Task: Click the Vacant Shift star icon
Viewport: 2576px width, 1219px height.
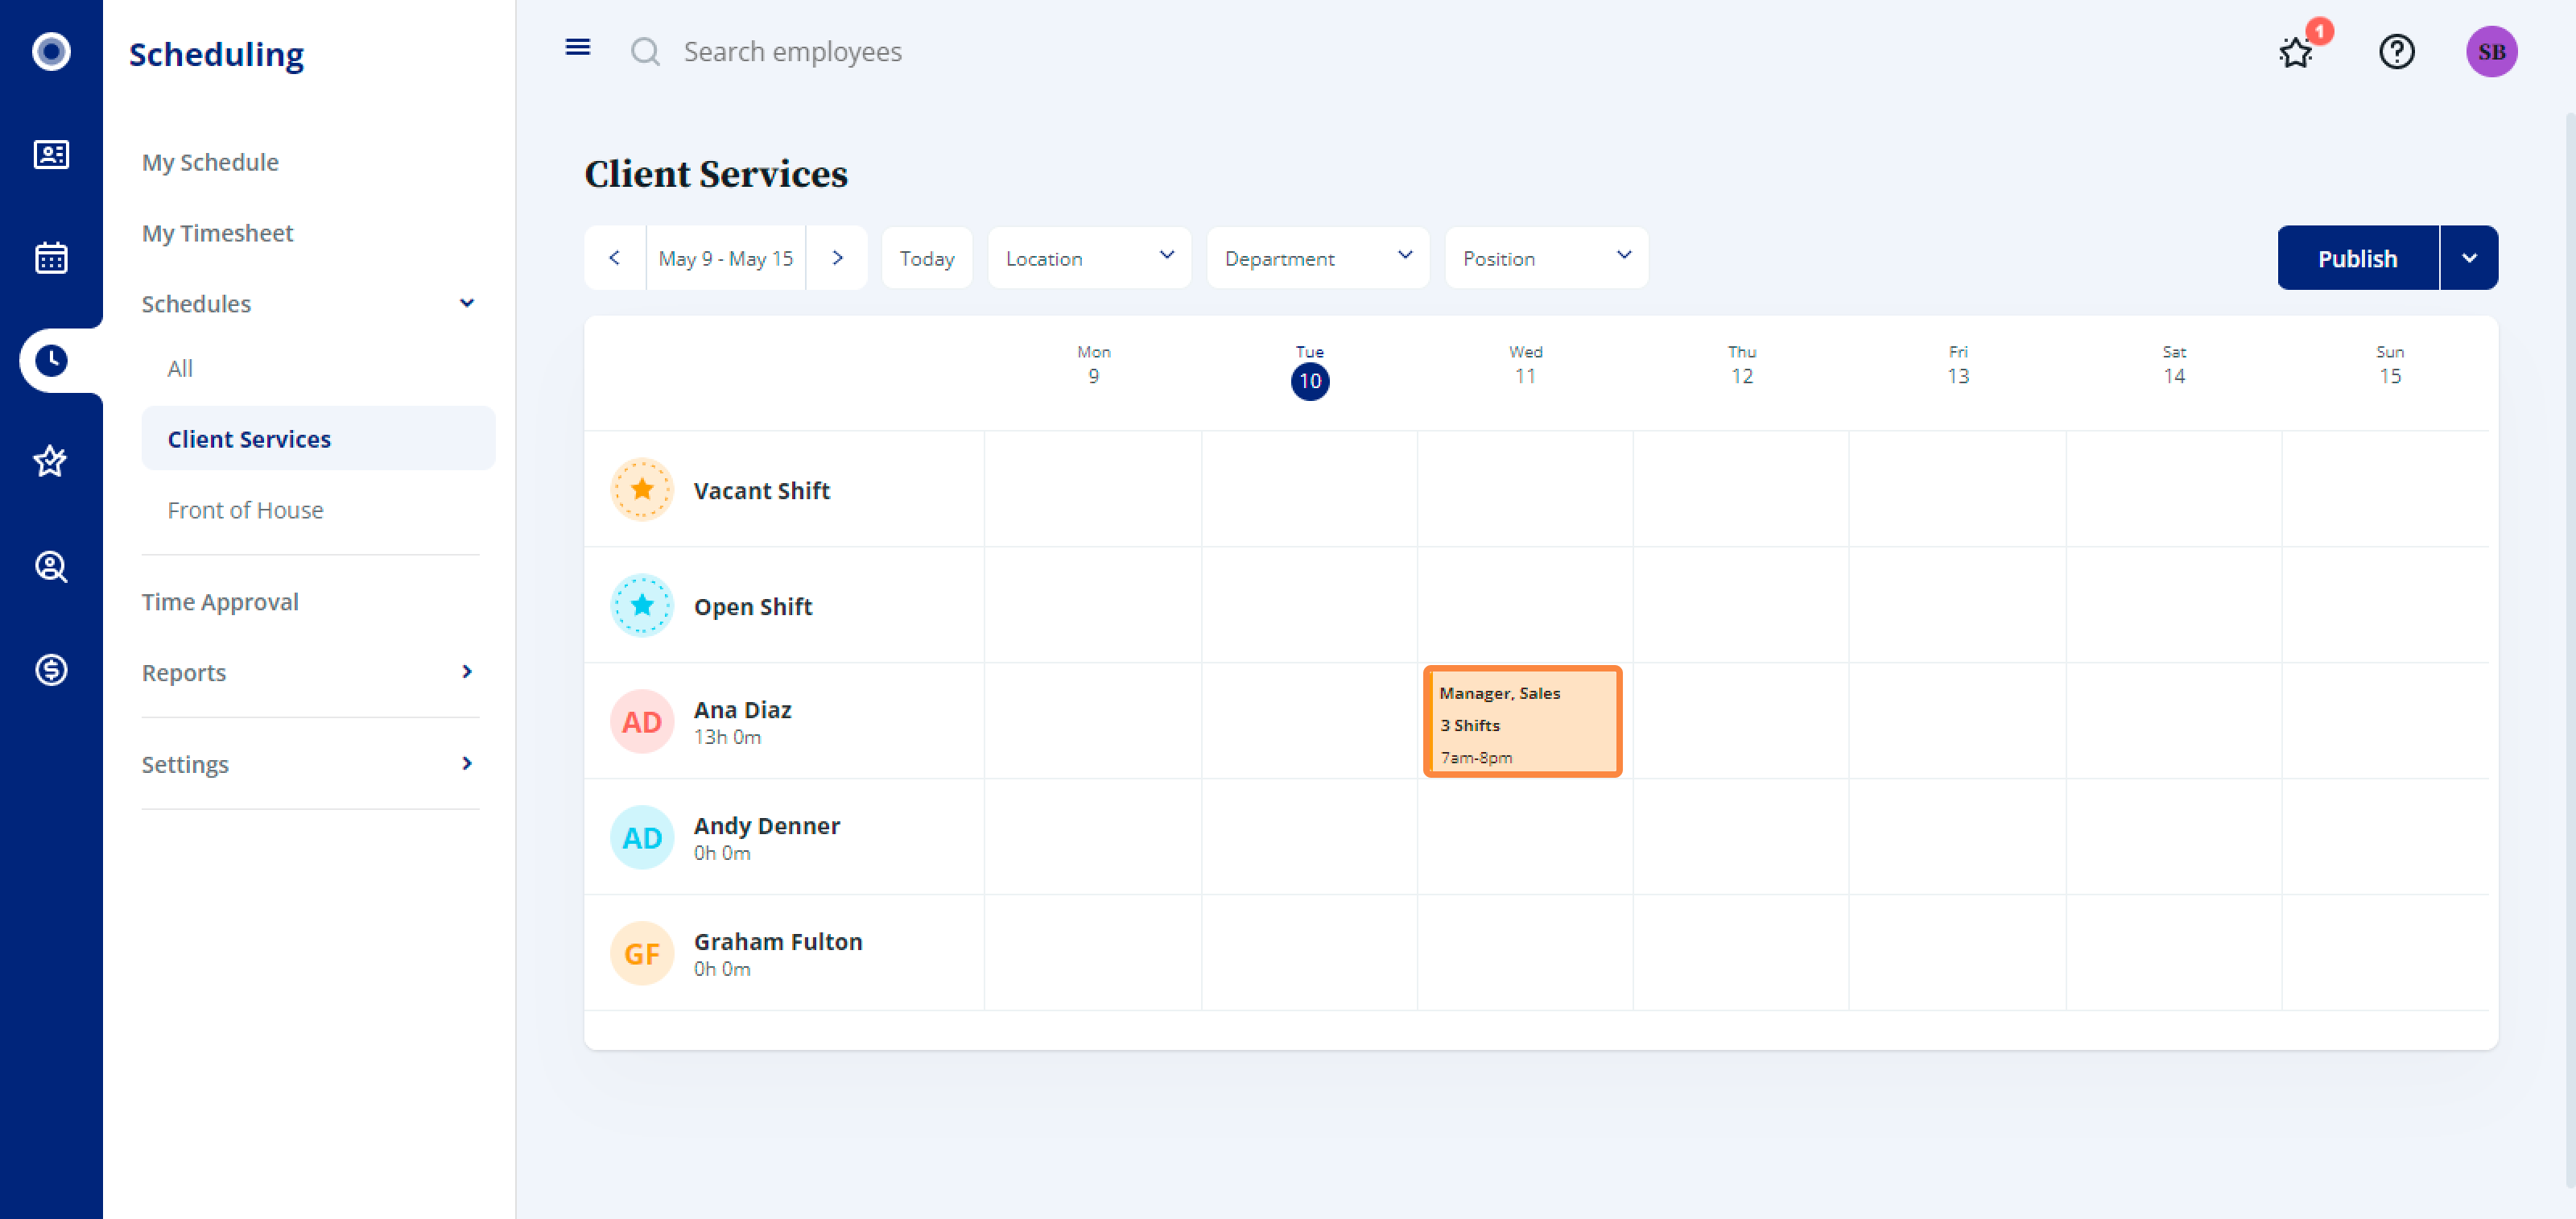Action: (x=641, y=489)
